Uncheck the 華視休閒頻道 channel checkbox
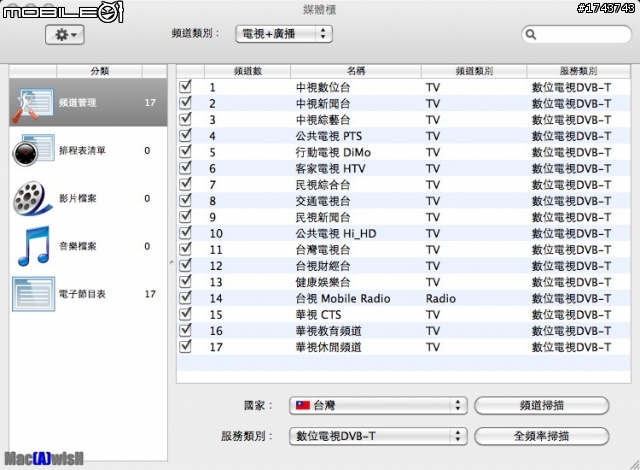The image size is (640, 470). click(x=185, y=346)
